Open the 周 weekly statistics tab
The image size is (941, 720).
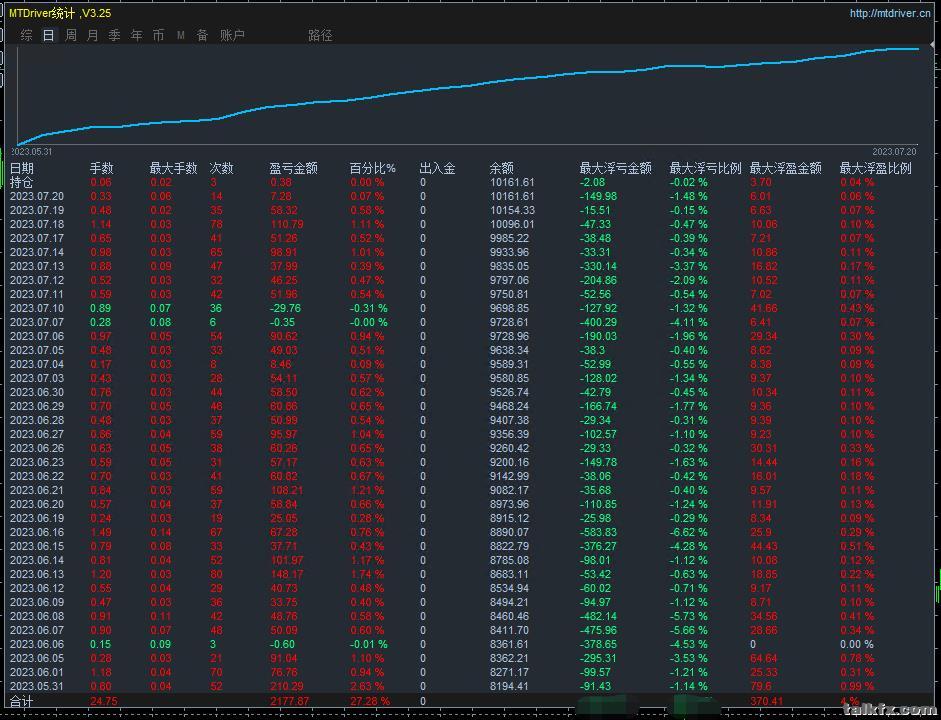point(71,35)
